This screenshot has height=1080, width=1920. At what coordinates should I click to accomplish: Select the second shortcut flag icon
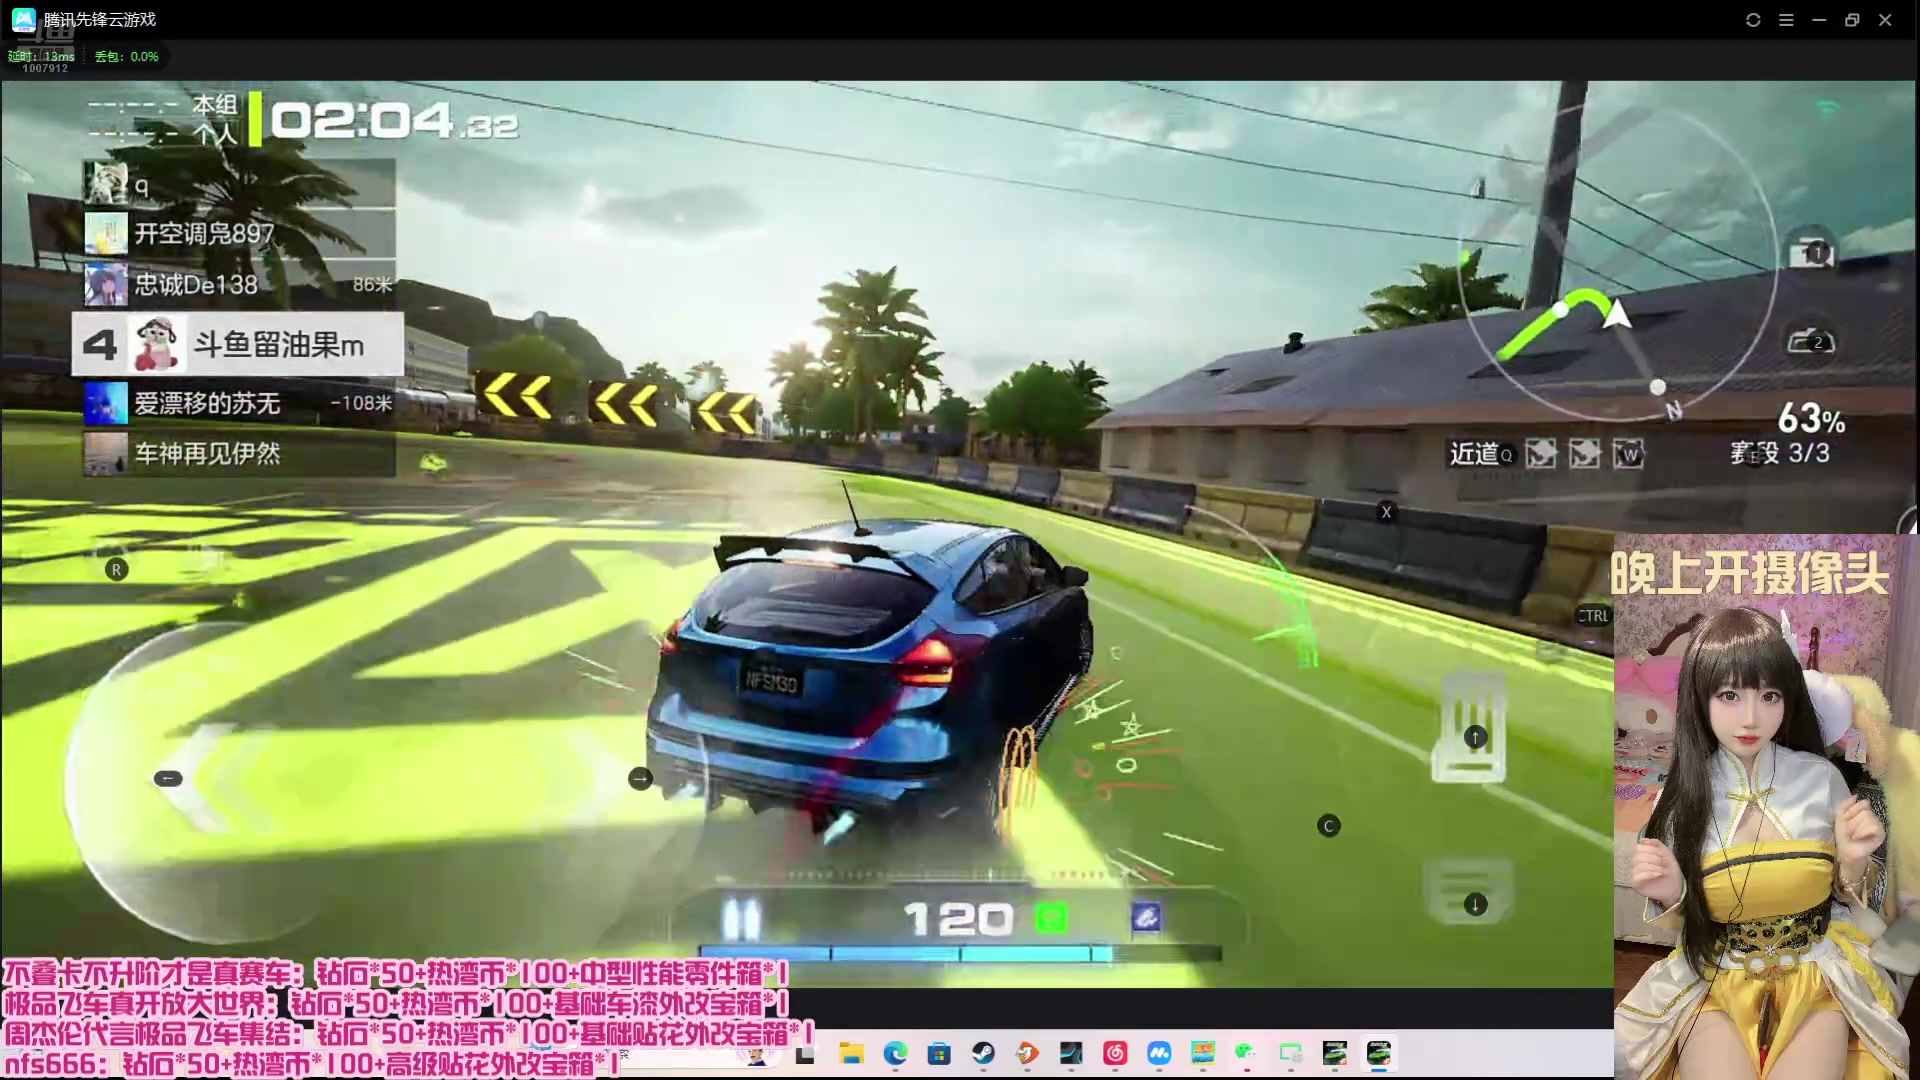[x=1585, y=454]
